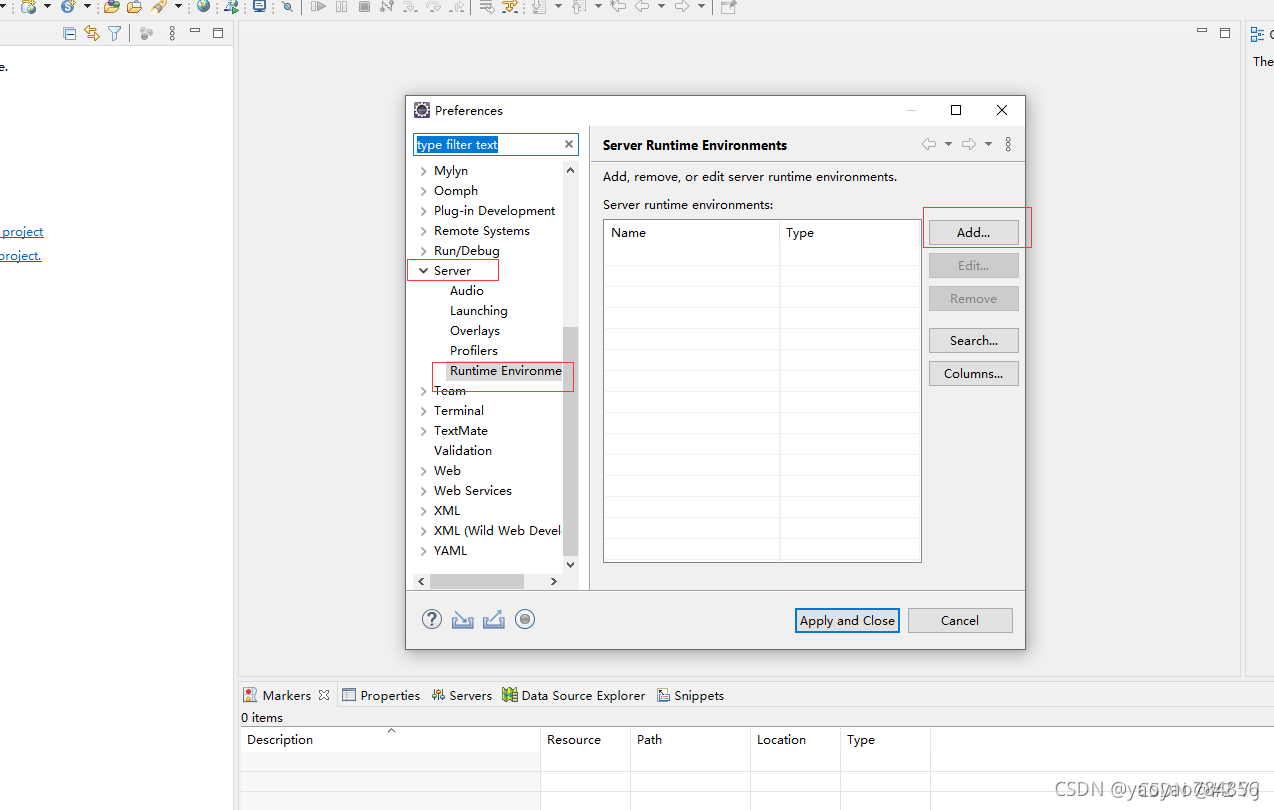Screen dimensions: 1274x810
Task: Switch to the Servers tab
Action: [x=462, y=695]
